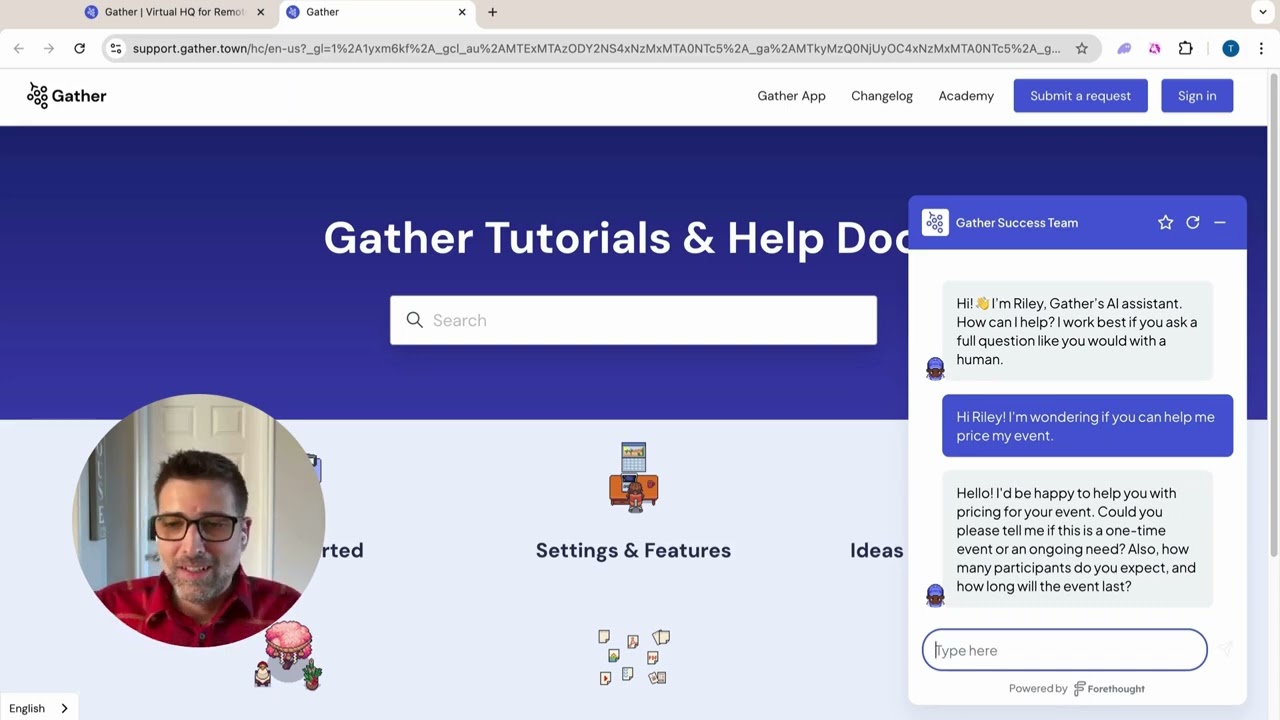Screen dimensions: 1280x720
Task: Open a new browser tab with the plus icon
Action: click(x=492, y=12)
